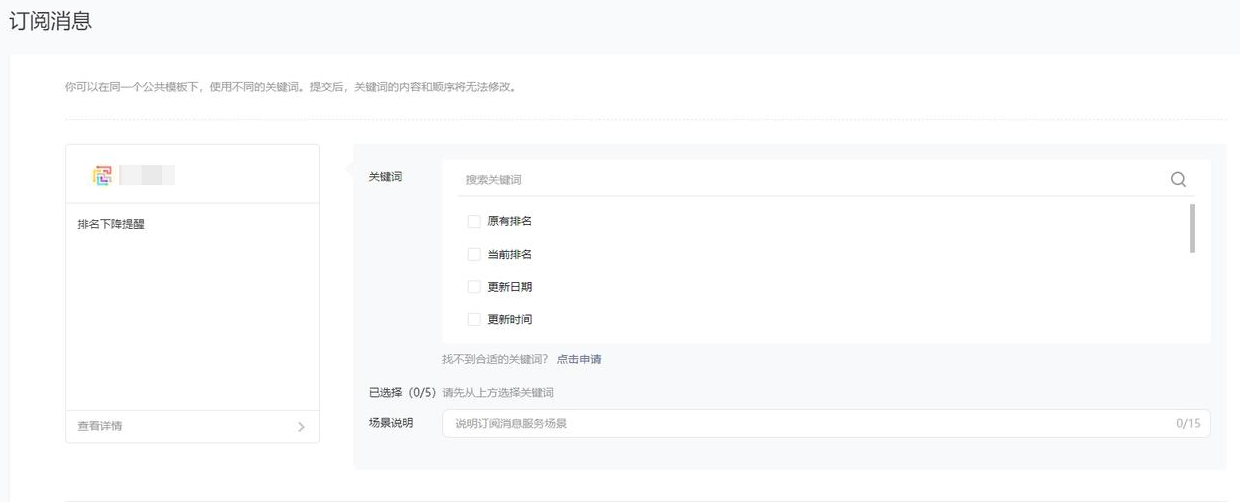The height and width of the screenshot is (502, 1240).
Task: Check the 原有排名 keyword checkbox
Action: click(474, 221)
